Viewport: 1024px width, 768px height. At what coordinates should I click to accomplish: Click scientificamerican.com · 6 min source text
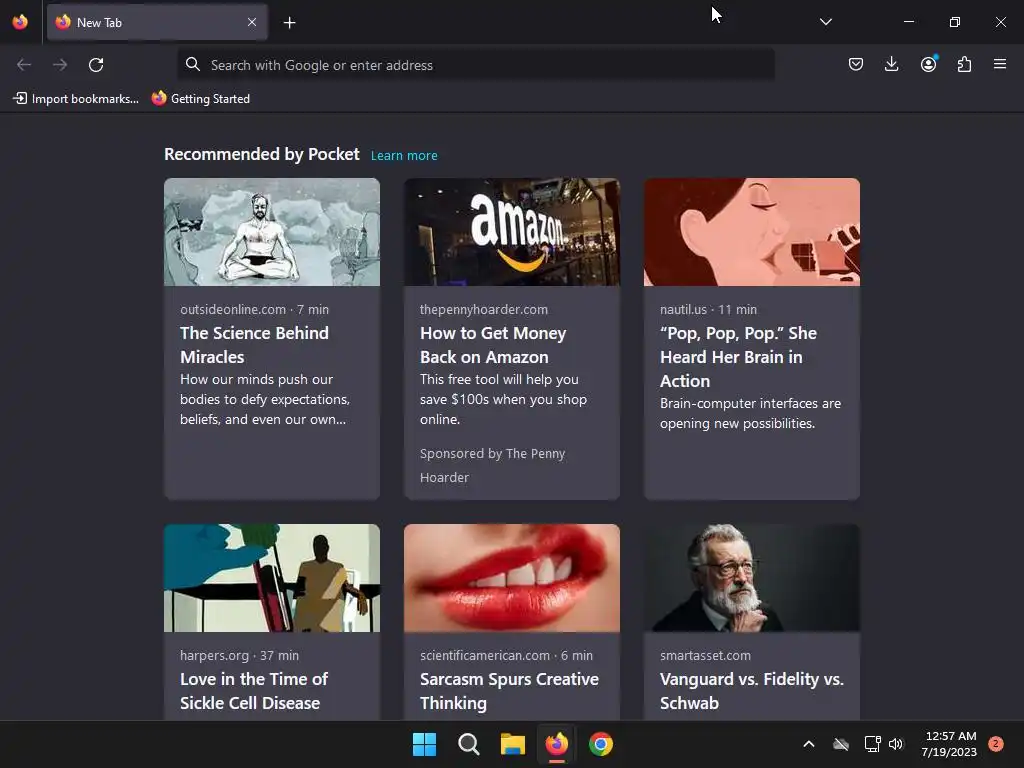tap(507, 655)
